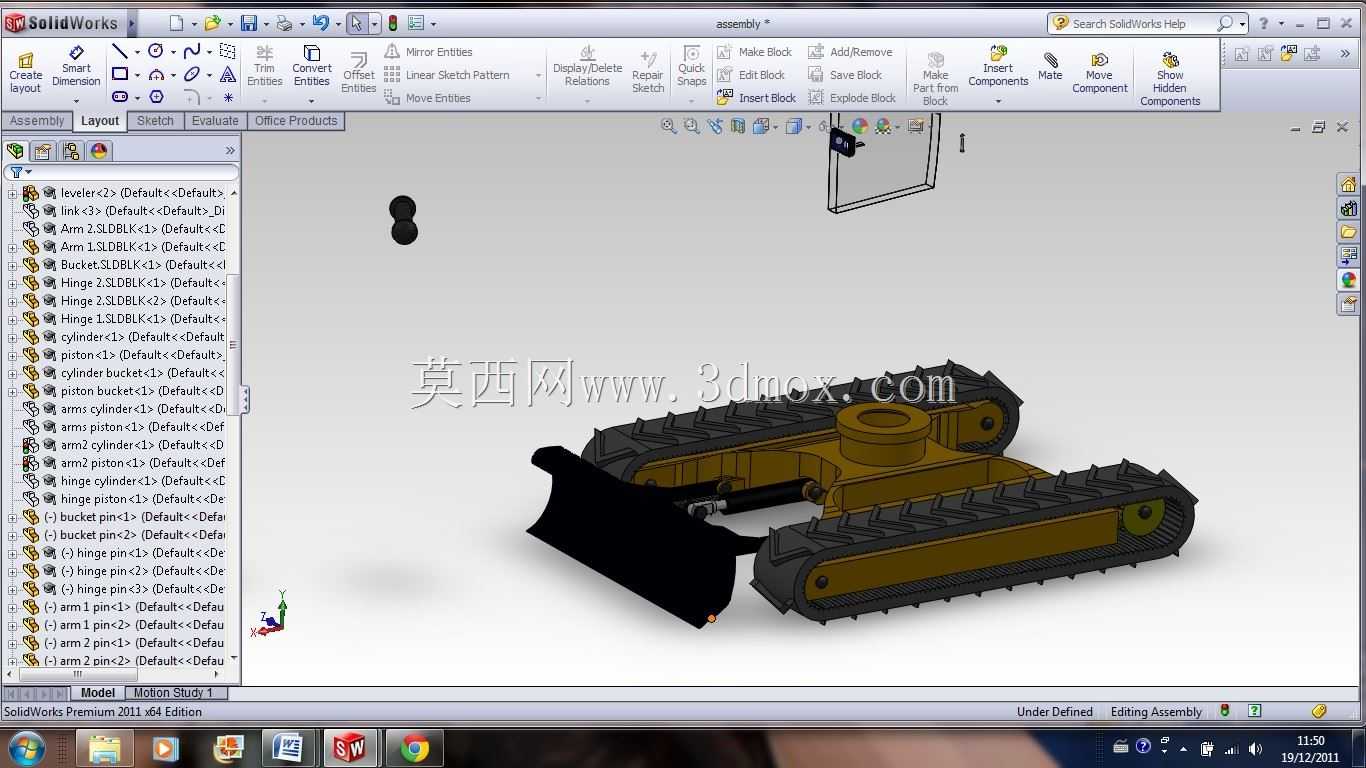Click the Mate paperclip tool
The image size is (1366, 768).
tap(1050, 66)
